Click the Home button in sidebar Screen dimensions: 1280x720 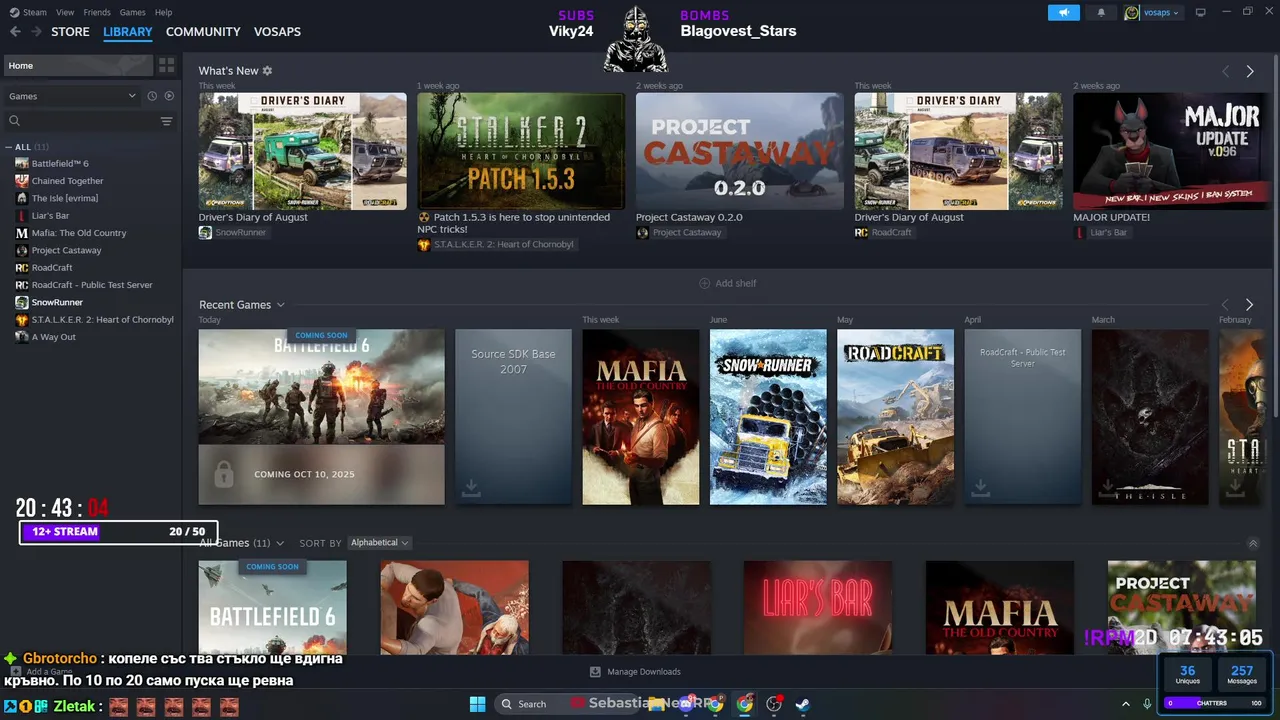click(x=77, y=65)
